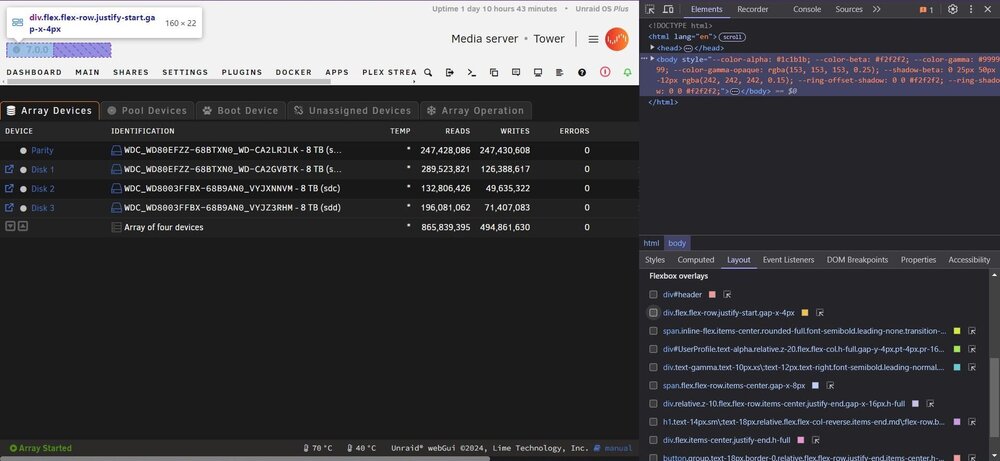
Task: Switch to Boot Device tab
Action: (240, 111)
